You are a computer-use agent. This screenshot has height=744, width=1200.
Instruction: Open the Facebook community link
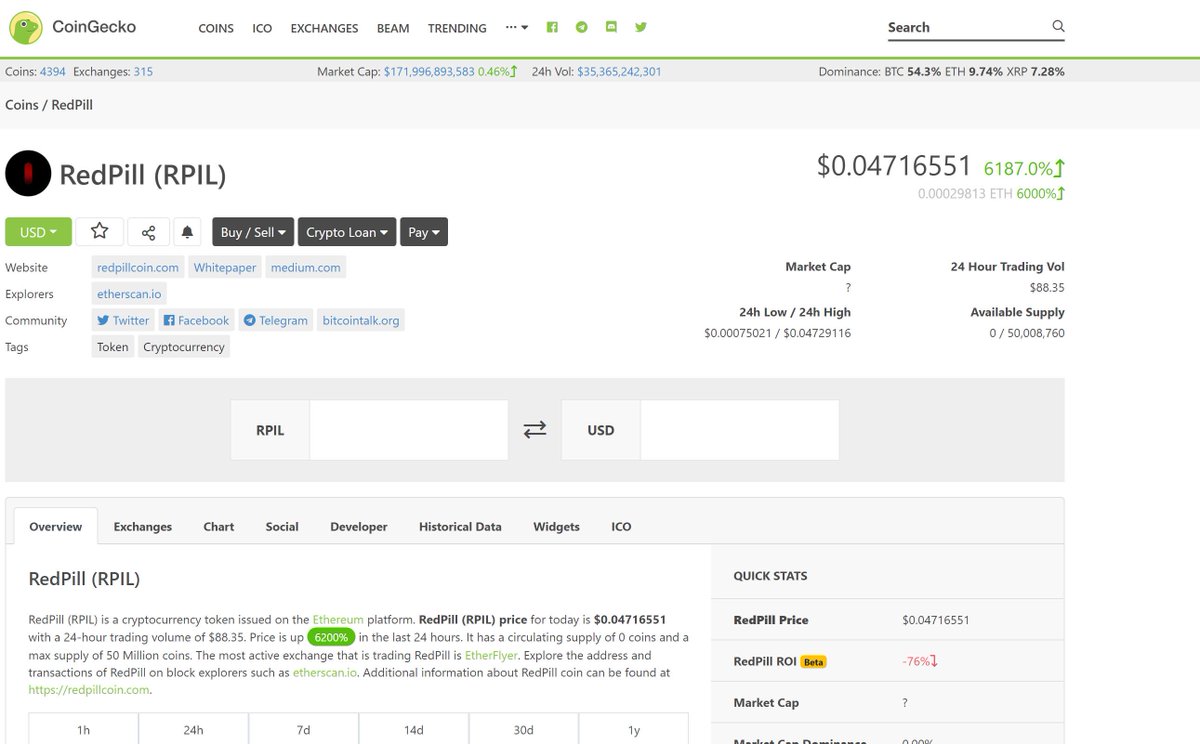tap(196, 320)
